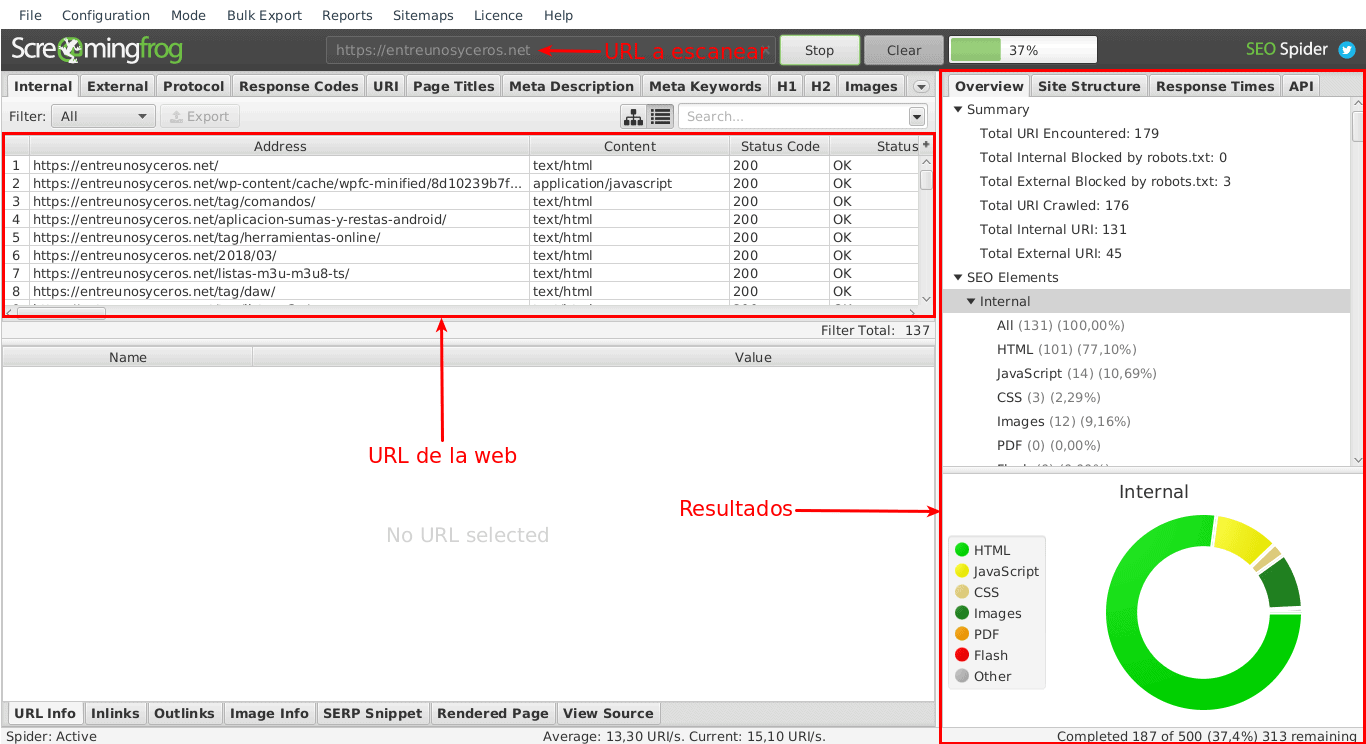Click the Screaming Frog logo
The image size is (1366, 744).
[x=97, y=50]
